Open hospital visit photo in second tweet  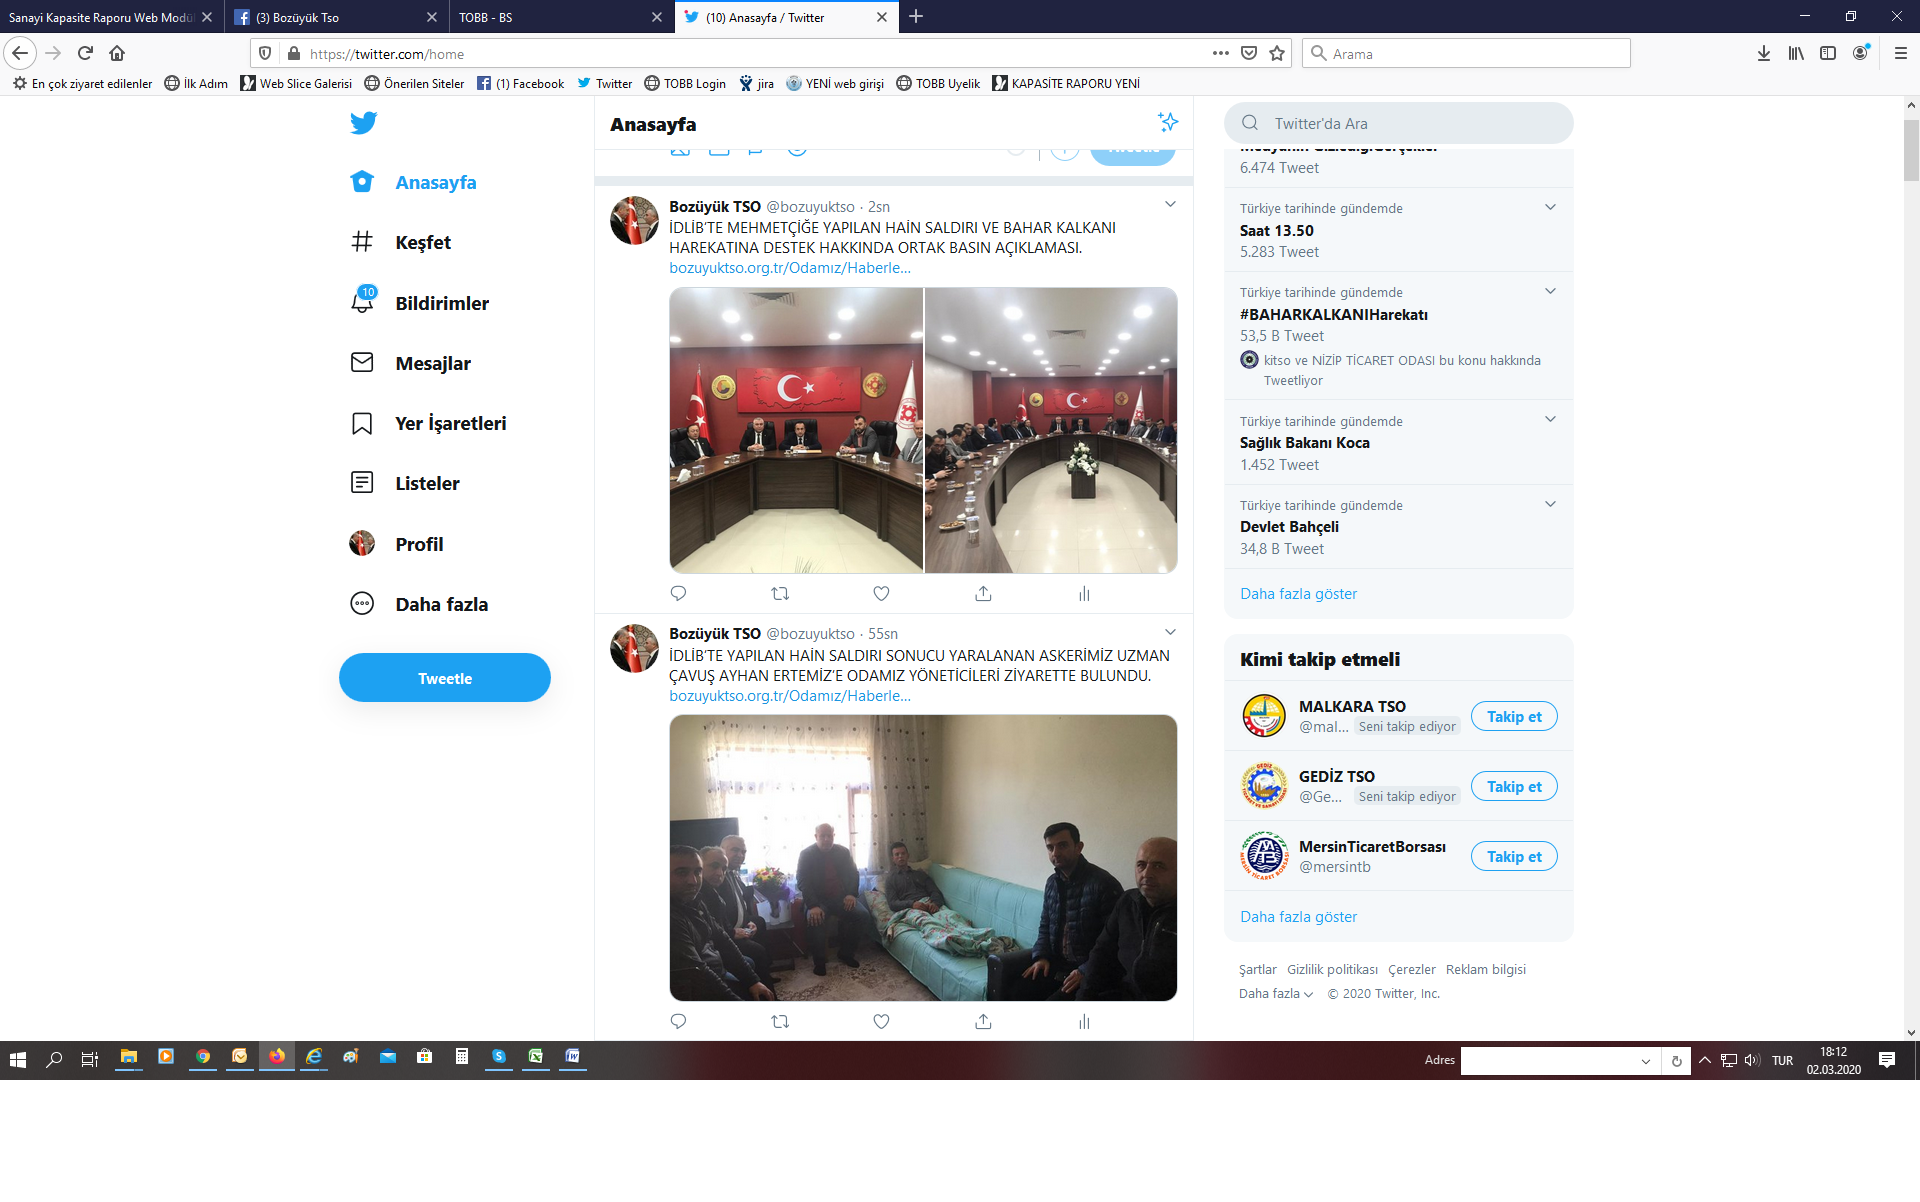923,858
